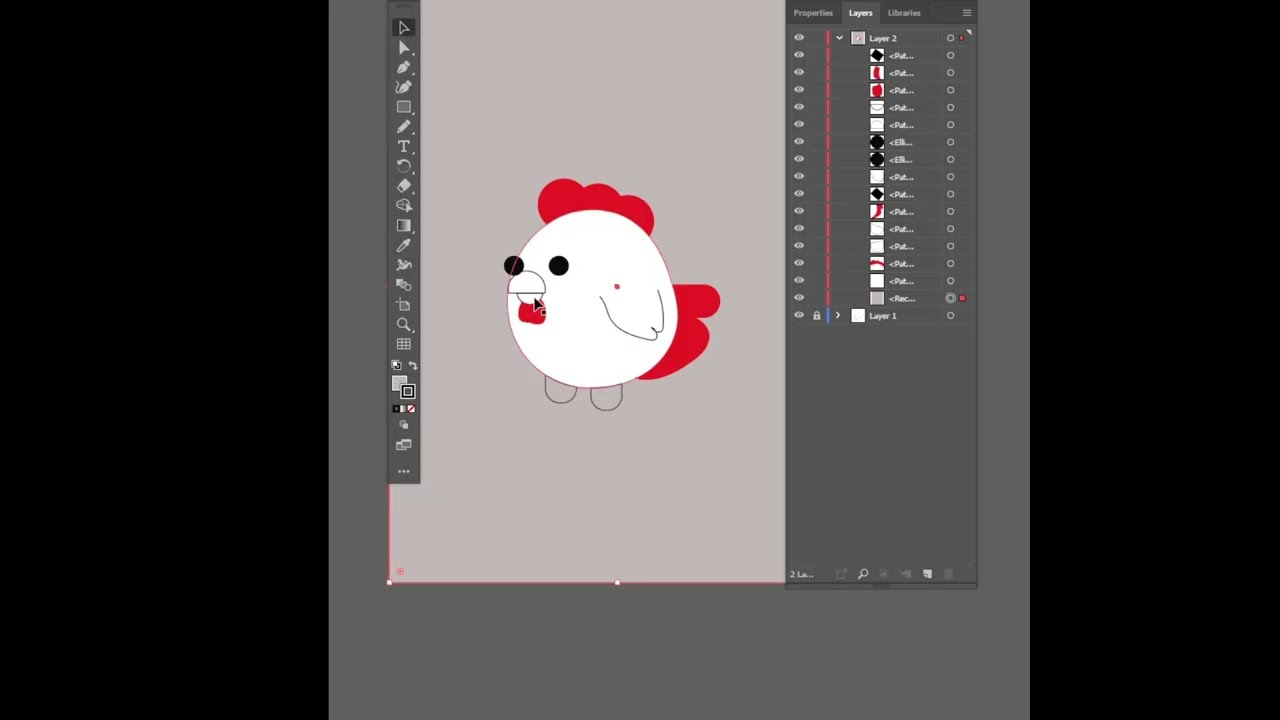
Task: Select the Artboard tool
Action: [x=404, y=305]
